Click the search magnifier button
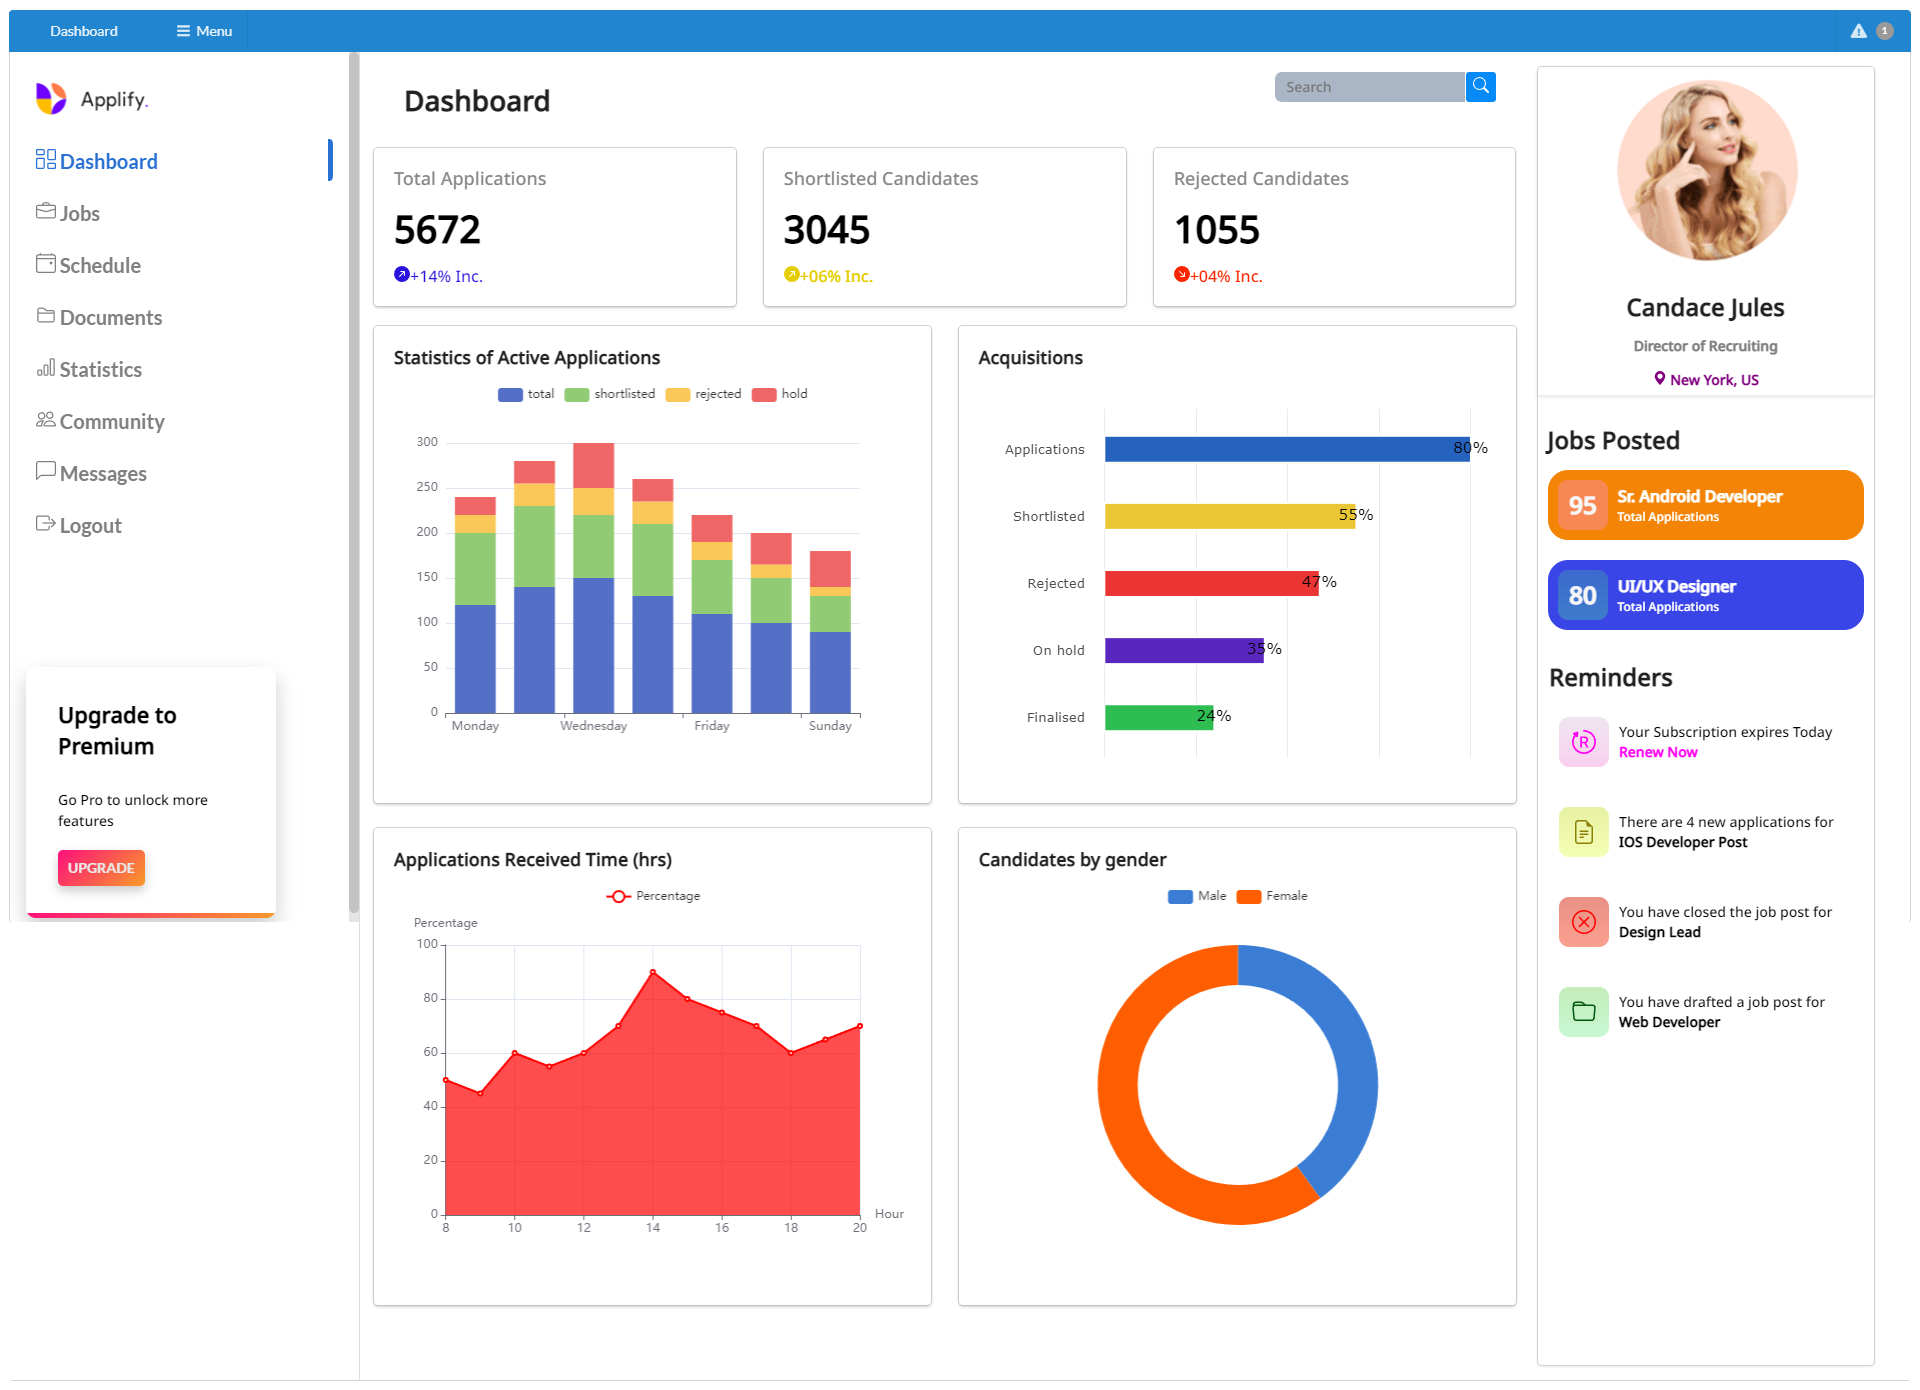 tap(1481, 87)
